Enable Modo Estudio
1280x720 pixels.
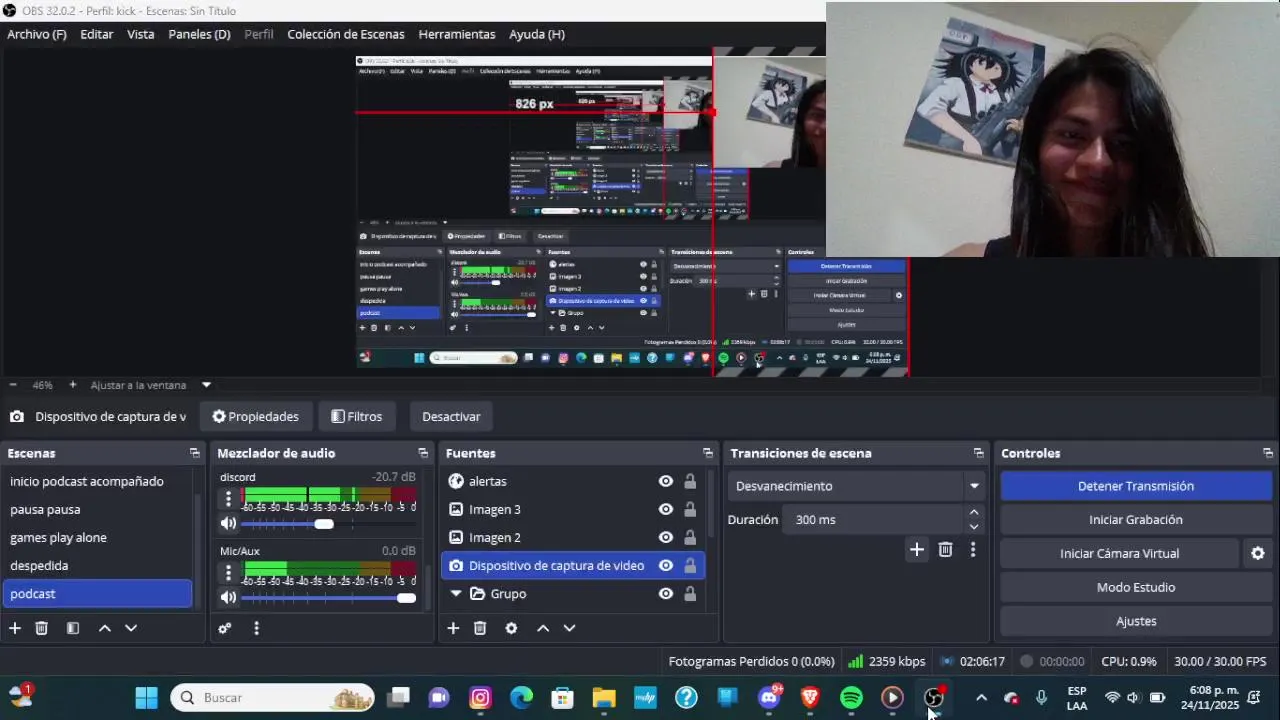pos(1136,587)
